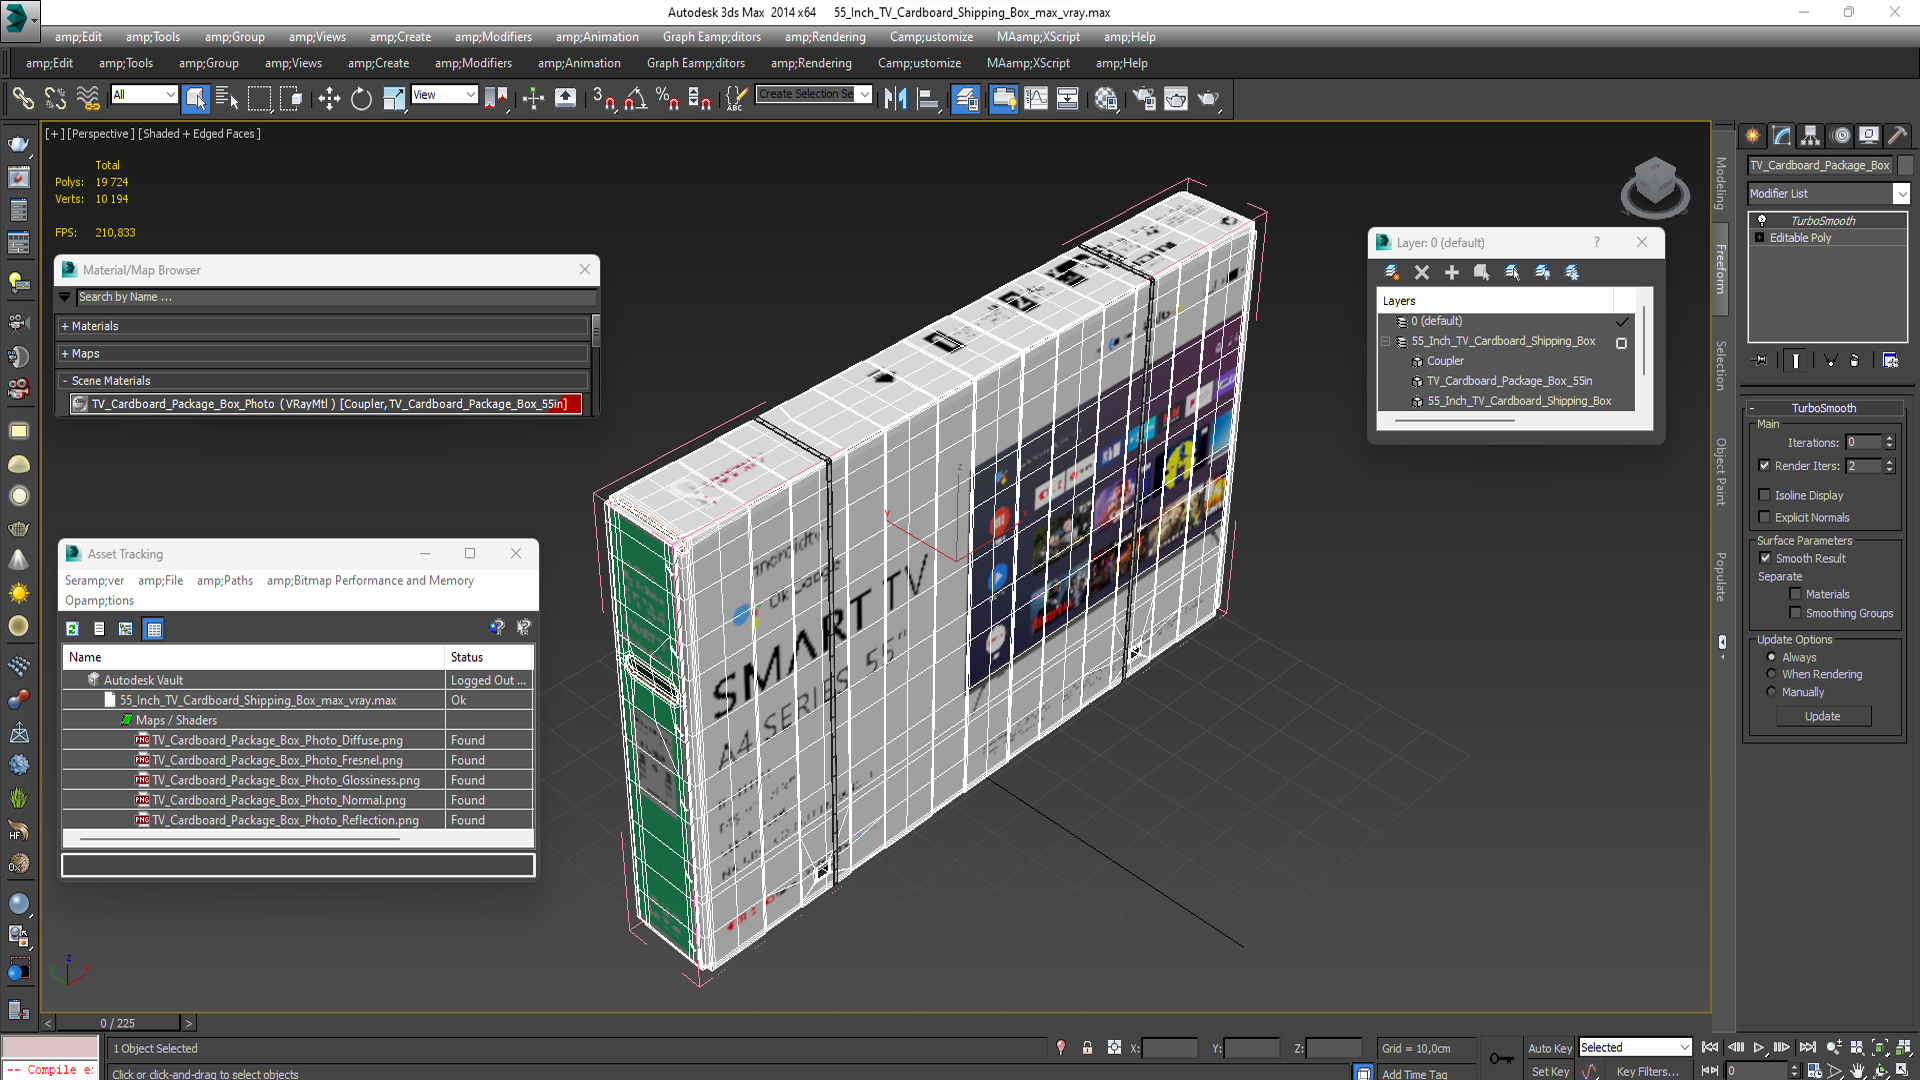Click the Set Key button
Screen dimensions: 1920x1080
click(x=1550, y=1071)
